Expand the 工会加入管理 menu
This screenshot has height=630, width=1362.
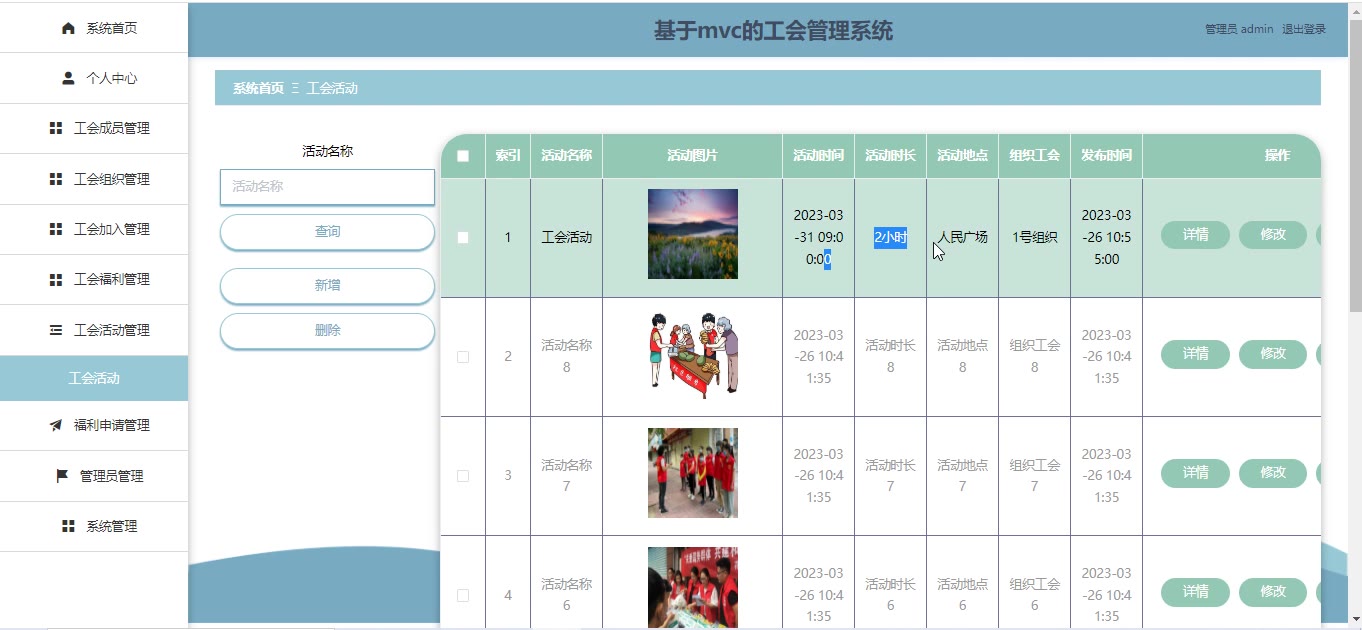point(94,229)
